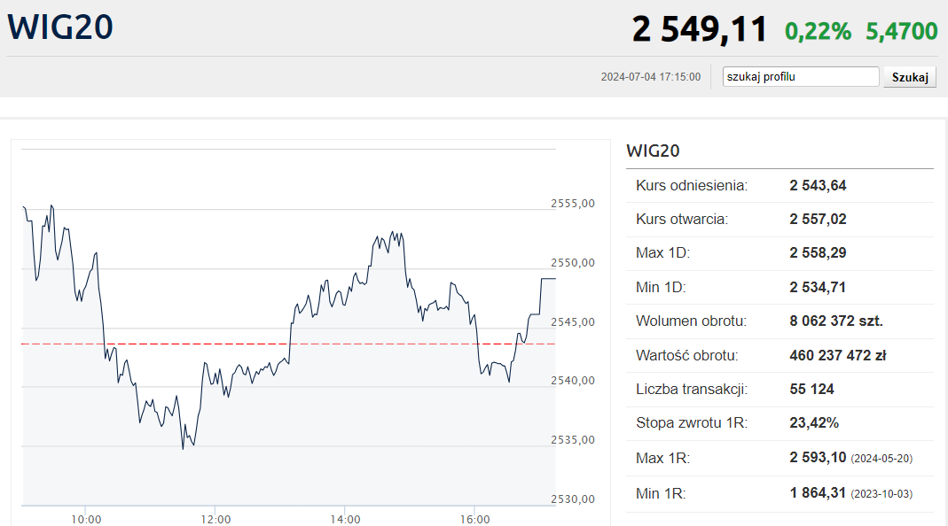Click the large WIG20 page heading

60,27
